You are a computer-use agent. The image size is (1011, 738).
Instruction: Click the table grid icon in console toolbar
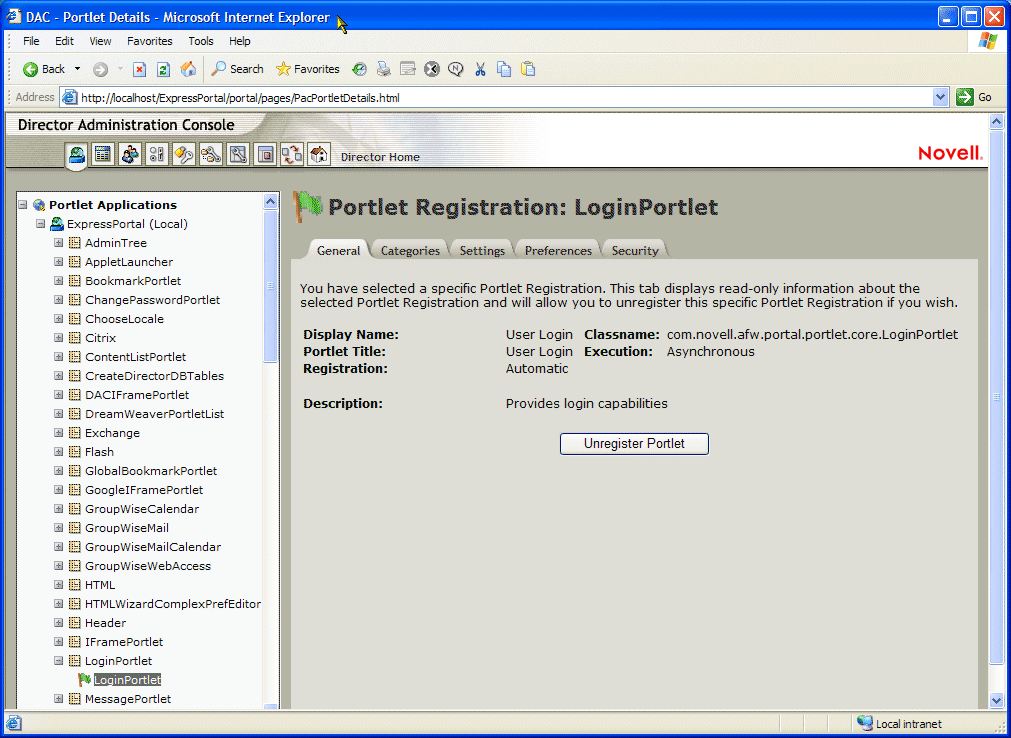click(x=103, y=154)
